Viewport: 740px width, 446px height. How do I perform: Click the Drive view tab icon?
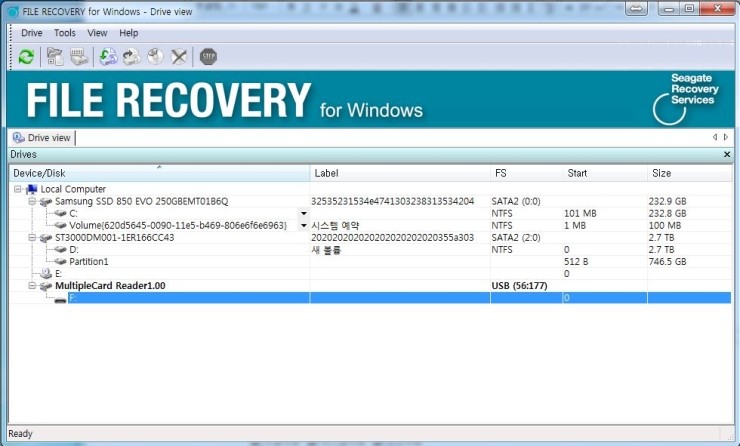coord(18,138)
